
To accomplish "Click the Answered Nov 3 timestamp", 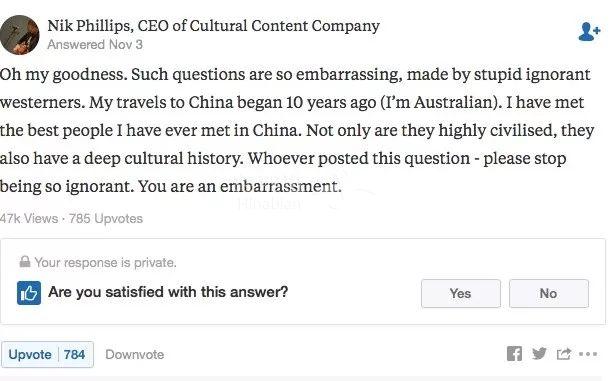I will coord(95,45).
